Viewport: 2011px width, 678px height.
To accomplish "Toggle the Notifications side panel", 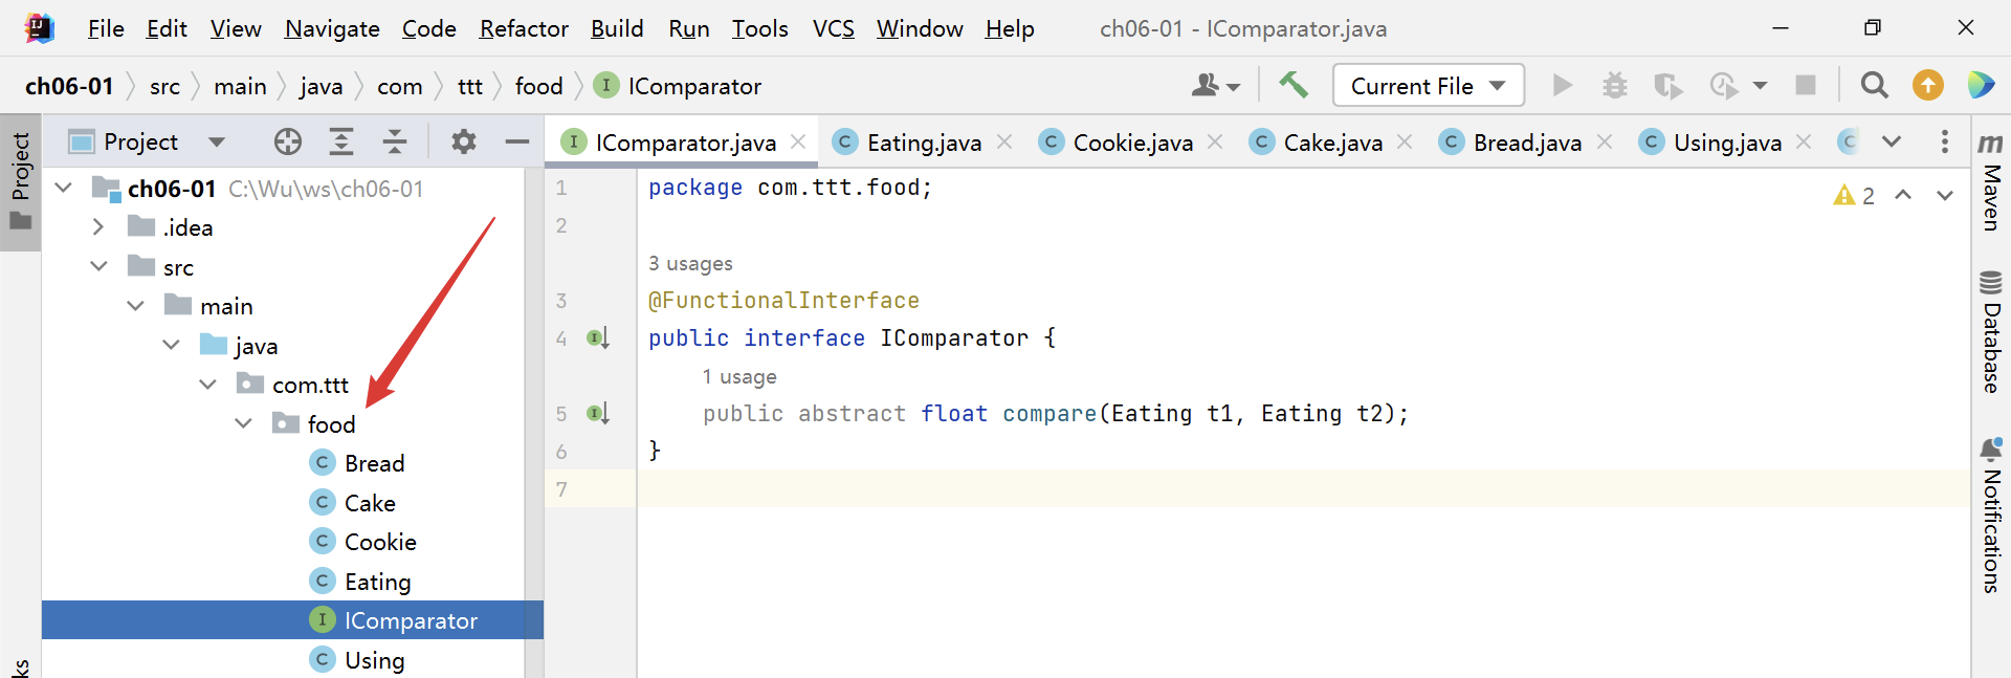I will click(x=1991, y=516).
